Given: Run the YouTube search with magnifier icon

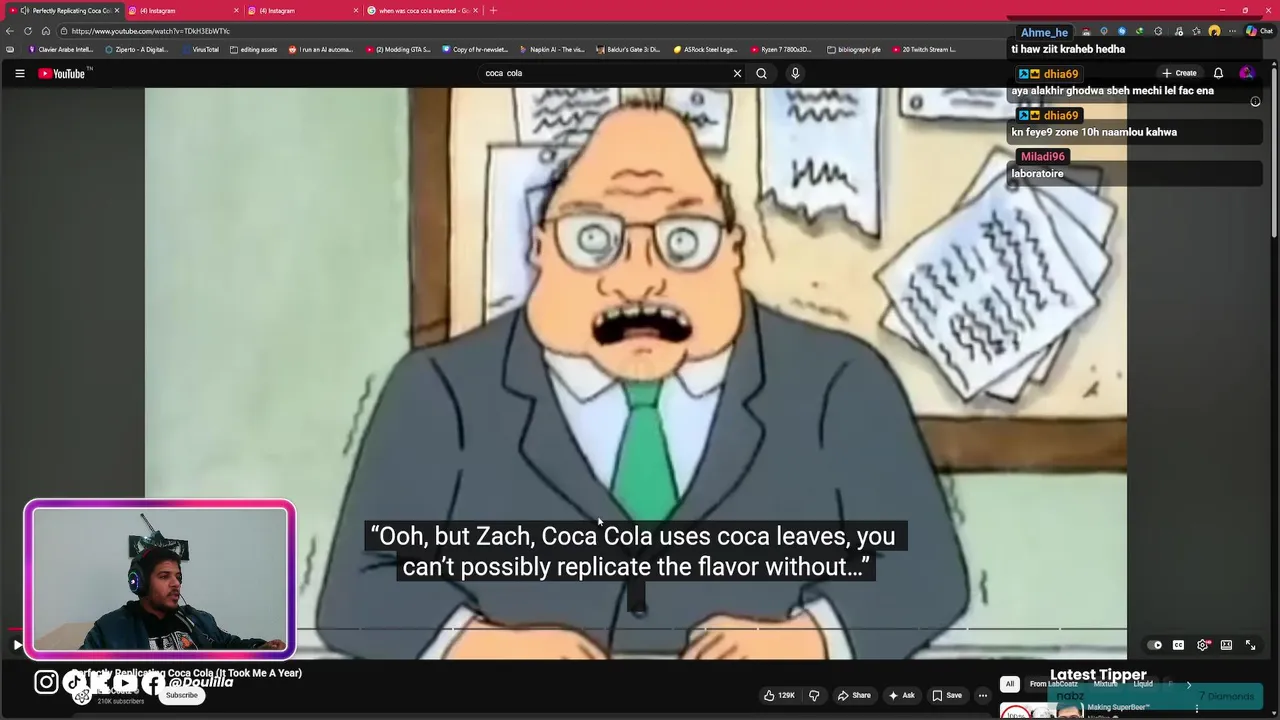Looking at the screenshot, I should 761,73.
